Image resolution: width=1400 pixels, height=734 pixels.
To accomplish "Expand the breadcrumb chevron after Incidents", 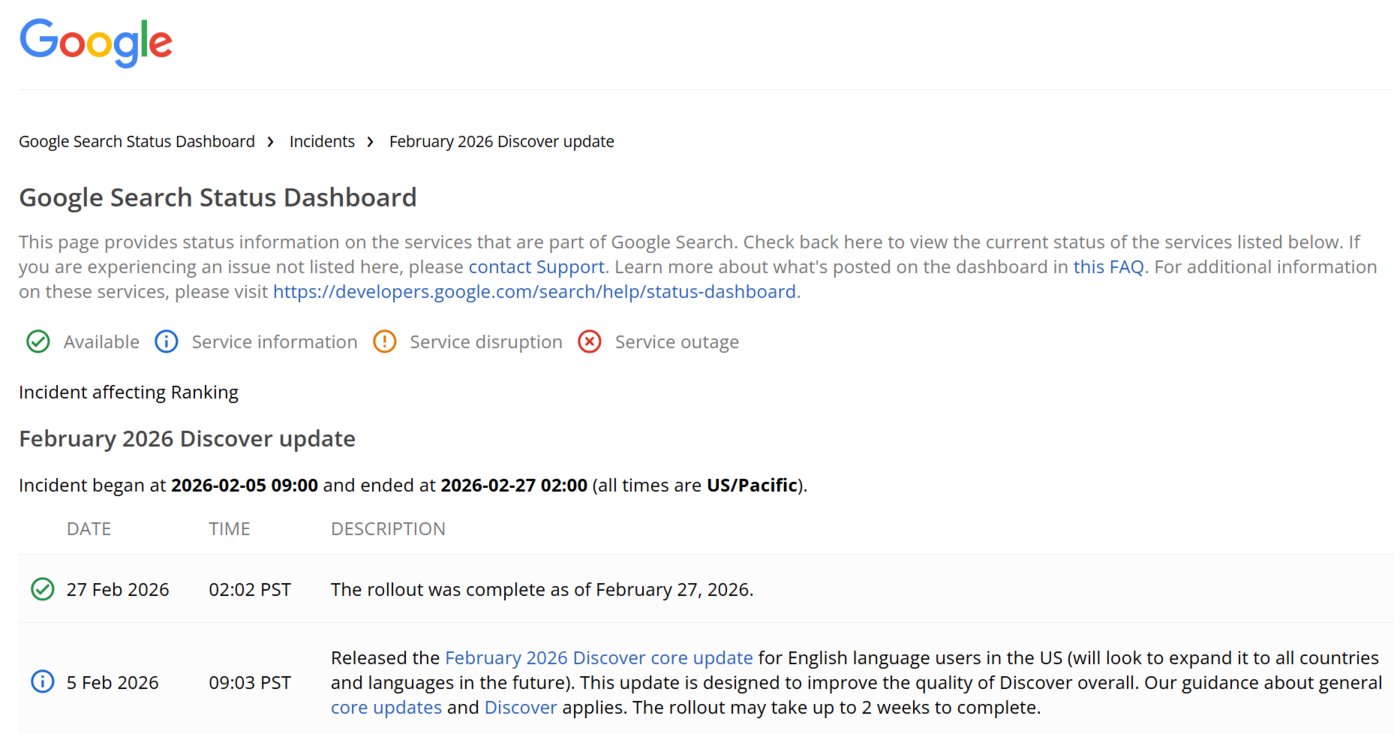I will [370, 141].
